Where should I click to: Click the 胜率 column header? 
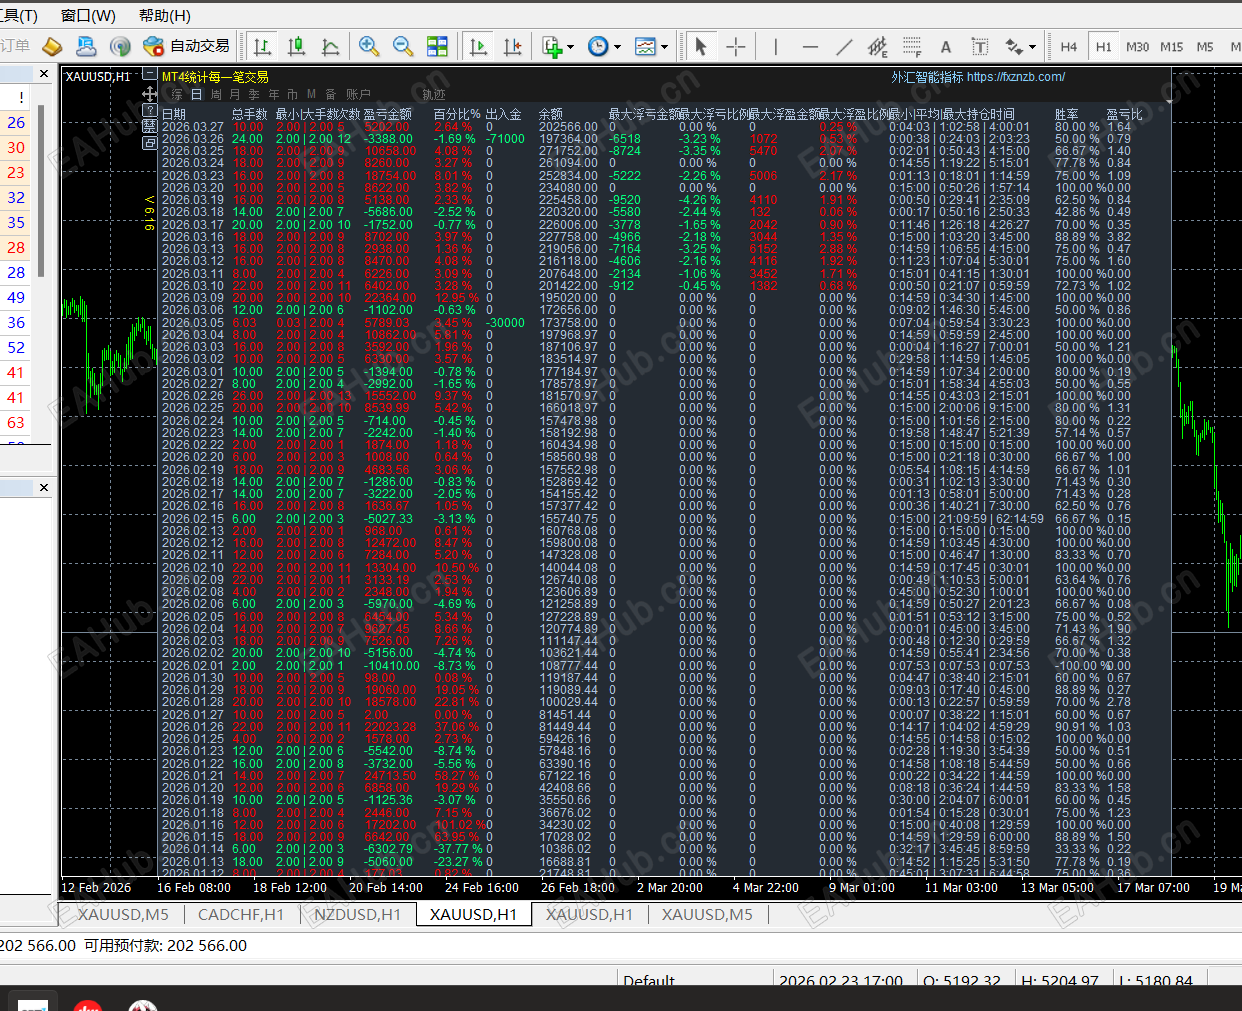[1067, 114]
